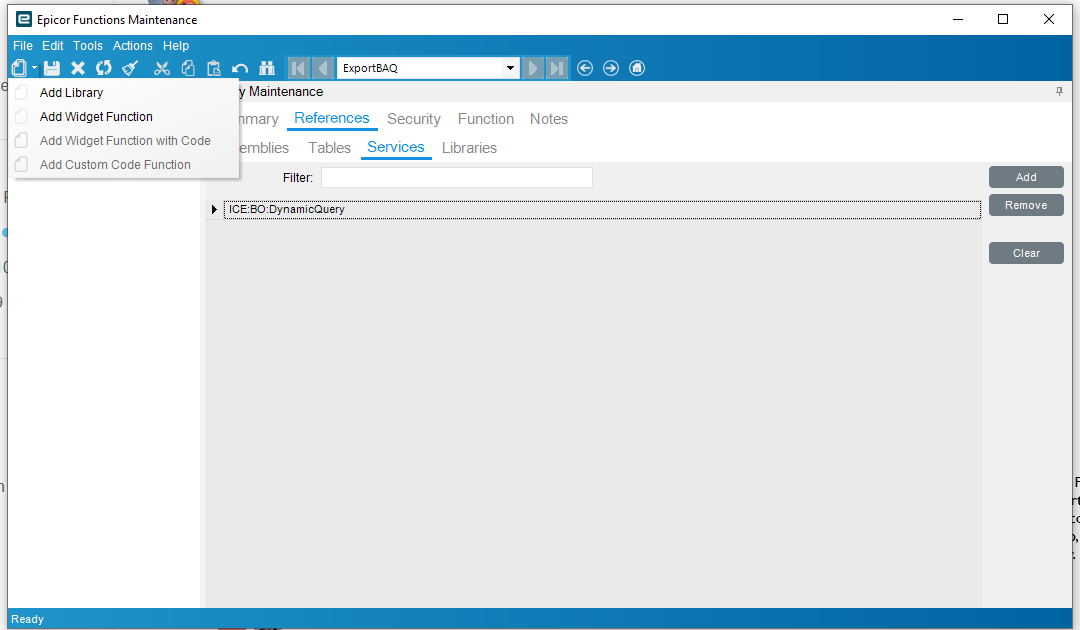
Task: Open the Actions menu
Action: tap(133, 45)
